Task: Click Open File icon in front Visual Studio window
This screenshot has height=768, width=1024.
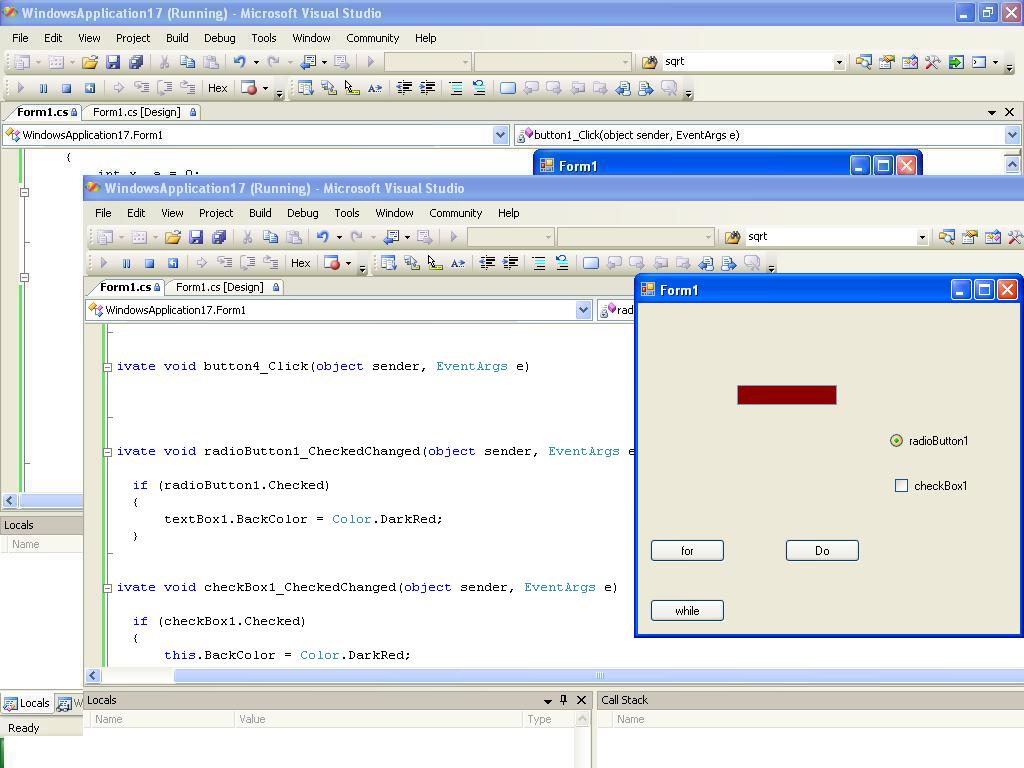Action: coord(172,237)
